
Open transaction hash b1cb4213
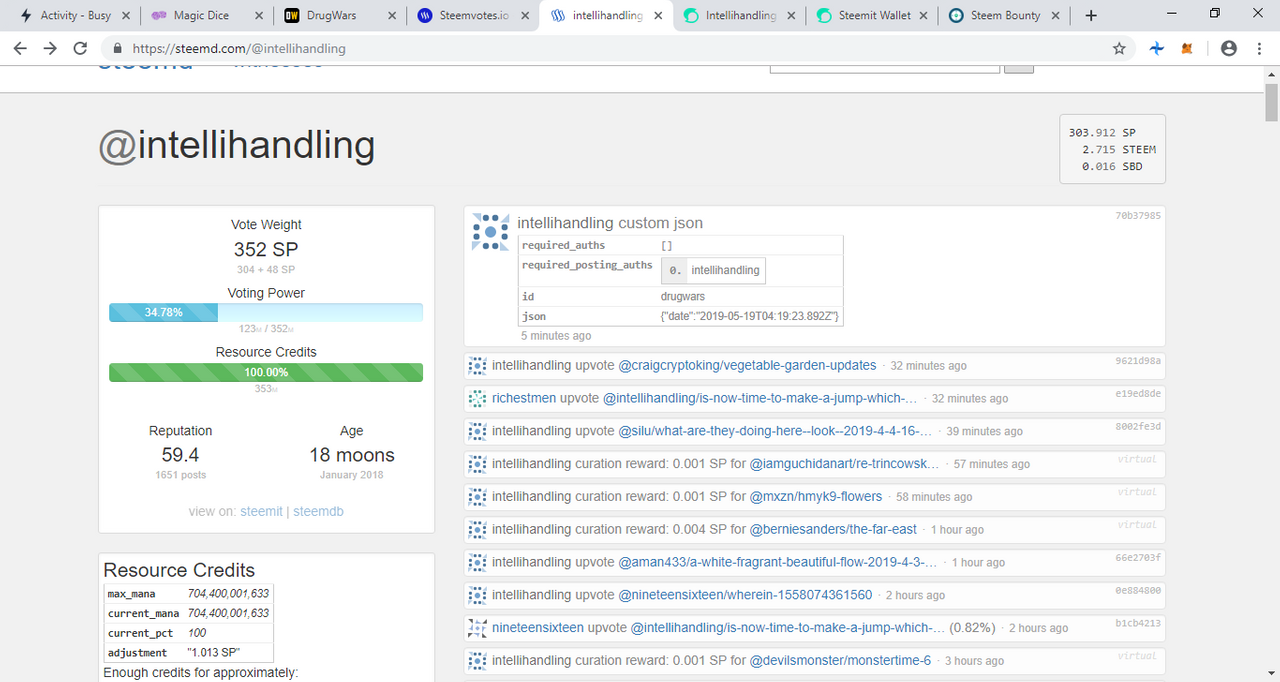coord(1138,623)
